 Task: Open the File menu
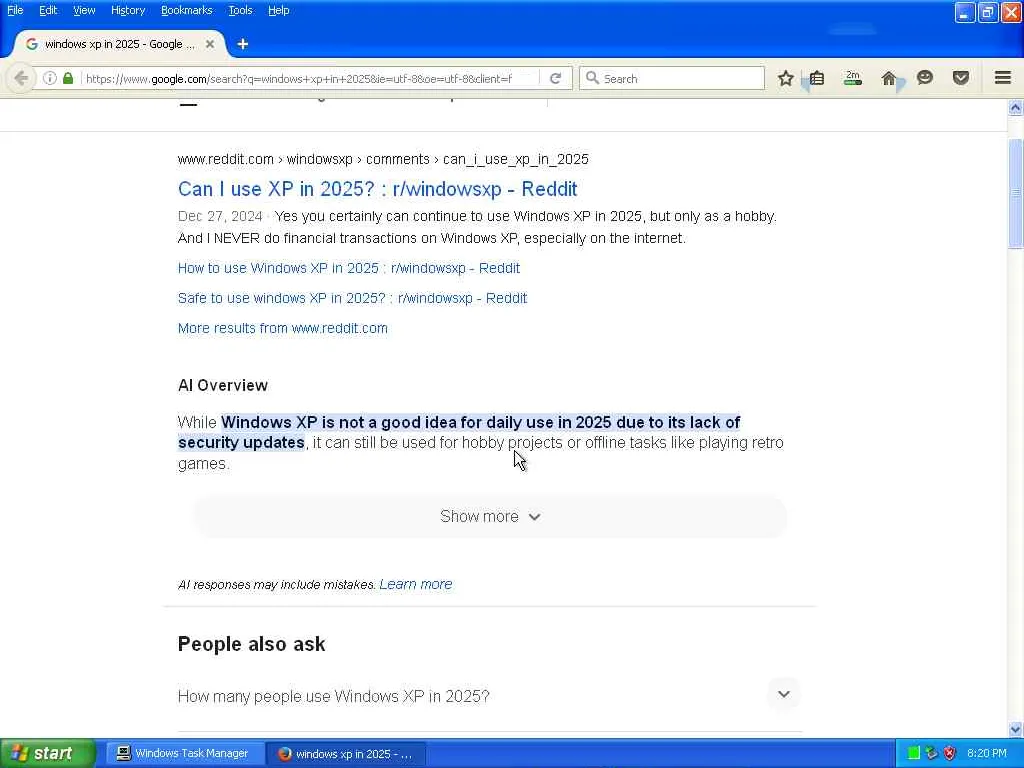point(15,10)
